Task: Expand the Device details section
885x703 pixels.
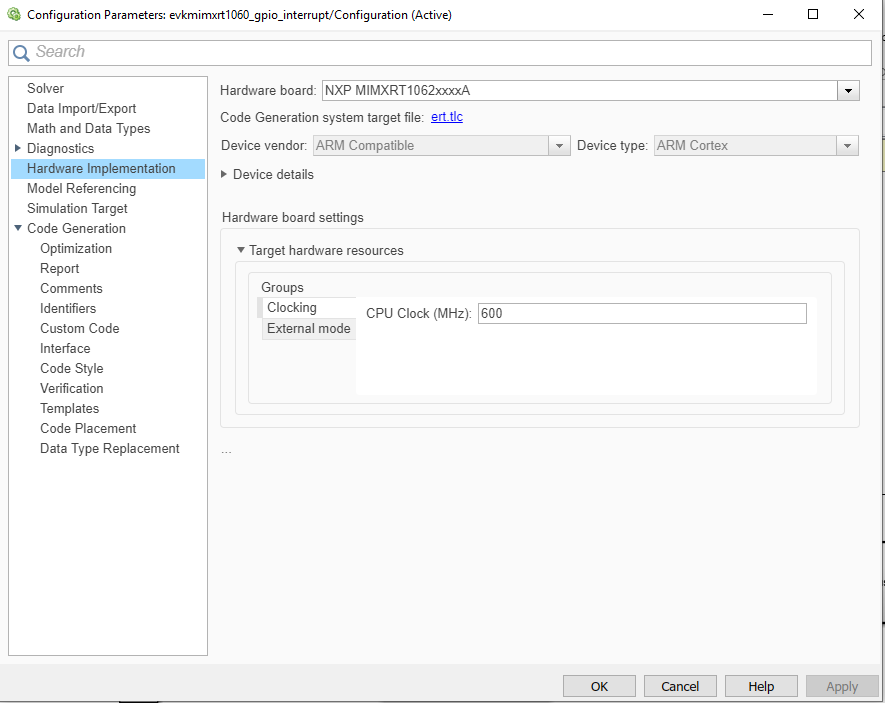Action: click(x=224, y=174)
